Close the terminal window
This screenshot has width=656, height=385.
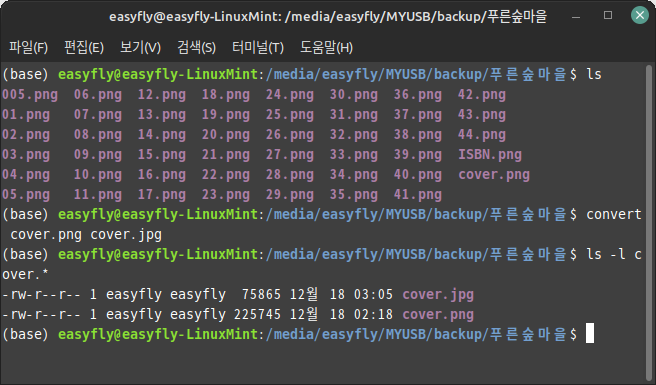pyautogui.click(x=640, y=15)
